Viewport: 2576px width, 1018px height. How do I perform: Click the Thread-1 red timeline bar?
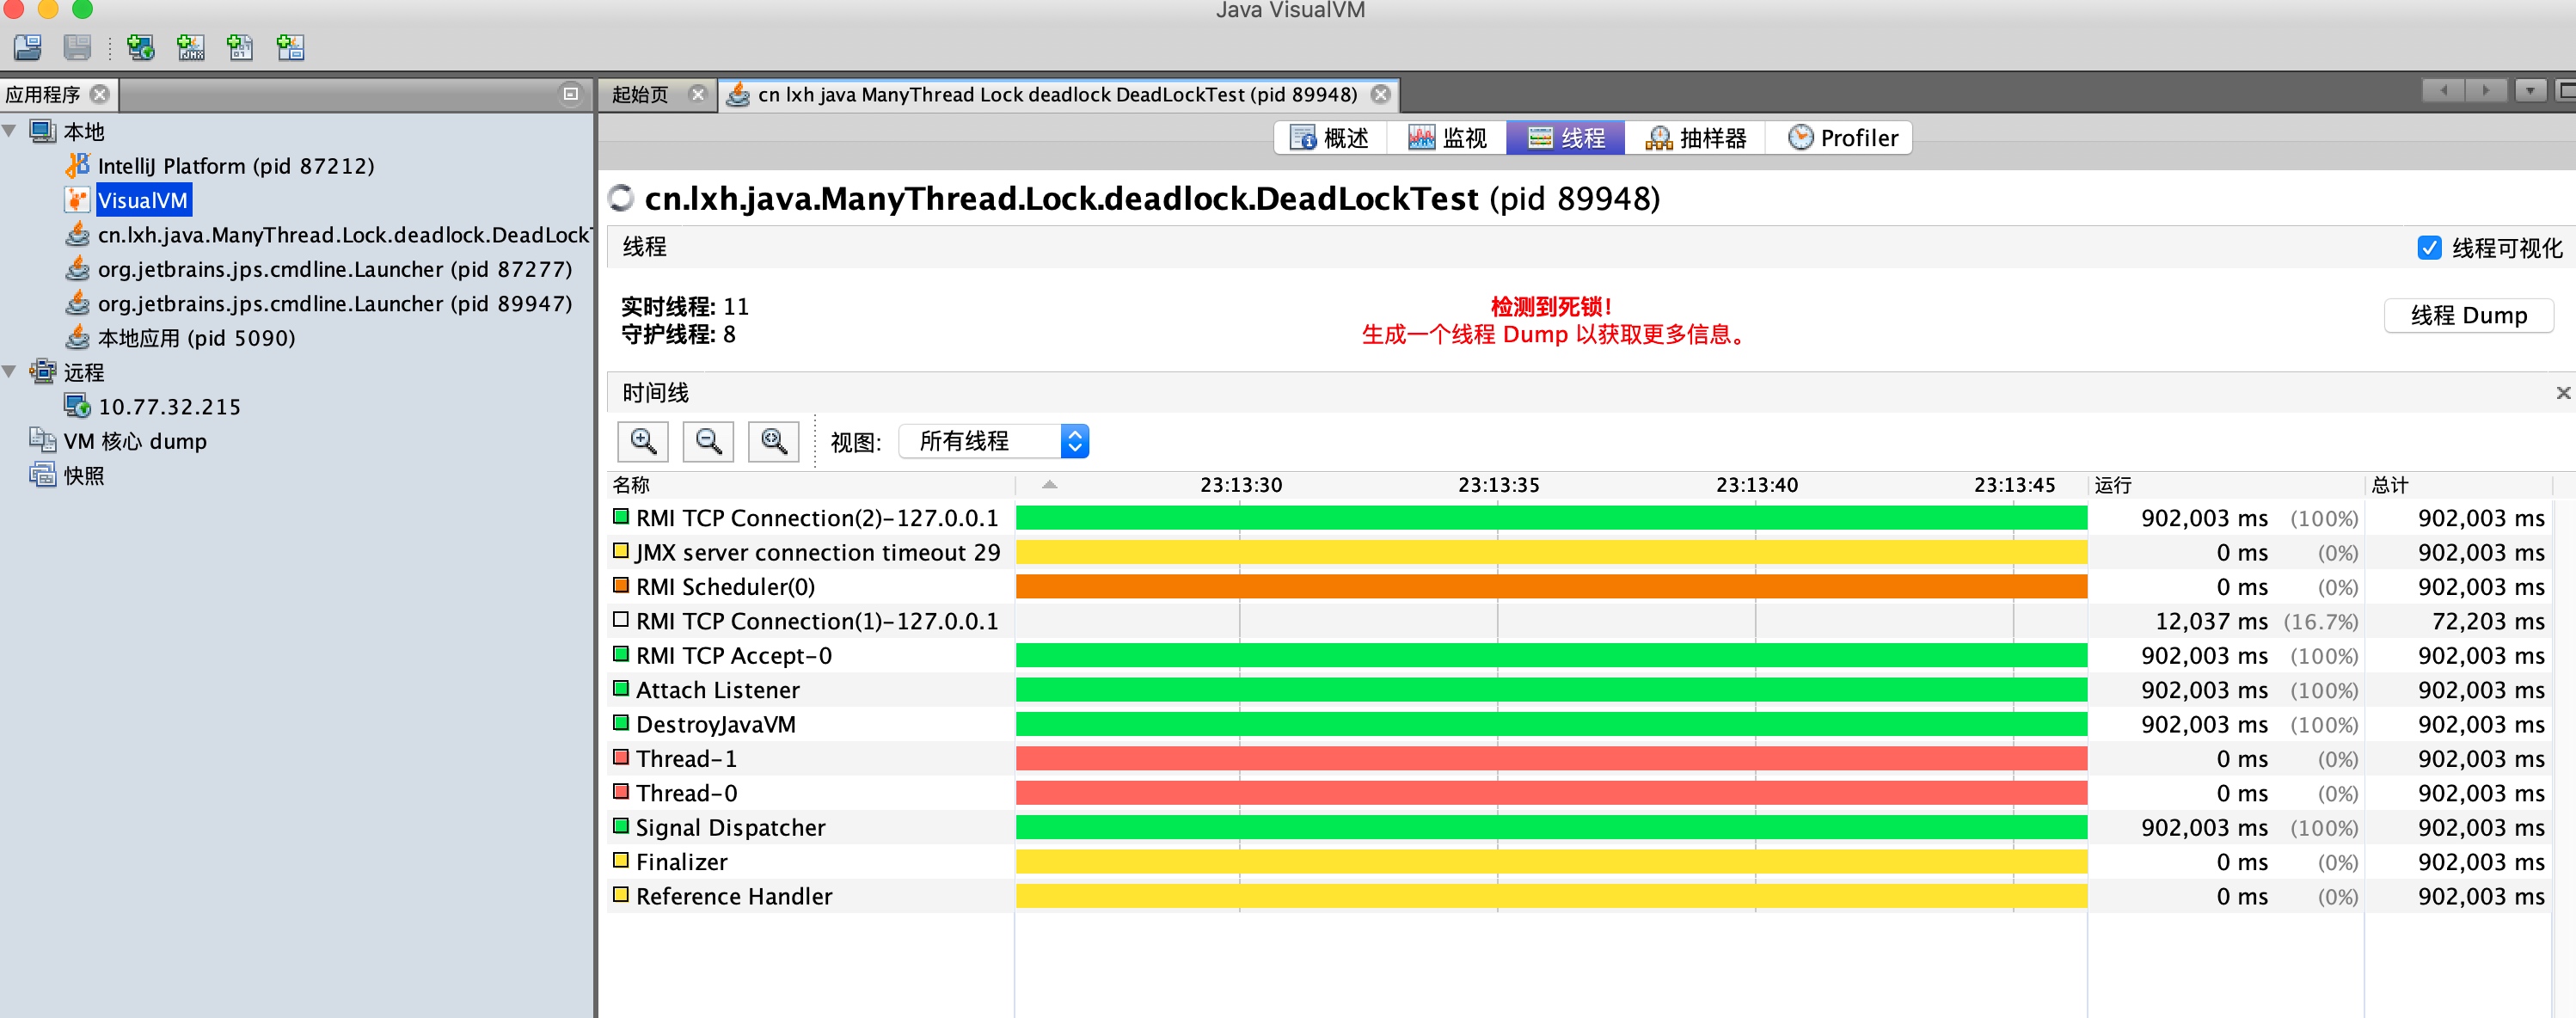click(1550, 758)
